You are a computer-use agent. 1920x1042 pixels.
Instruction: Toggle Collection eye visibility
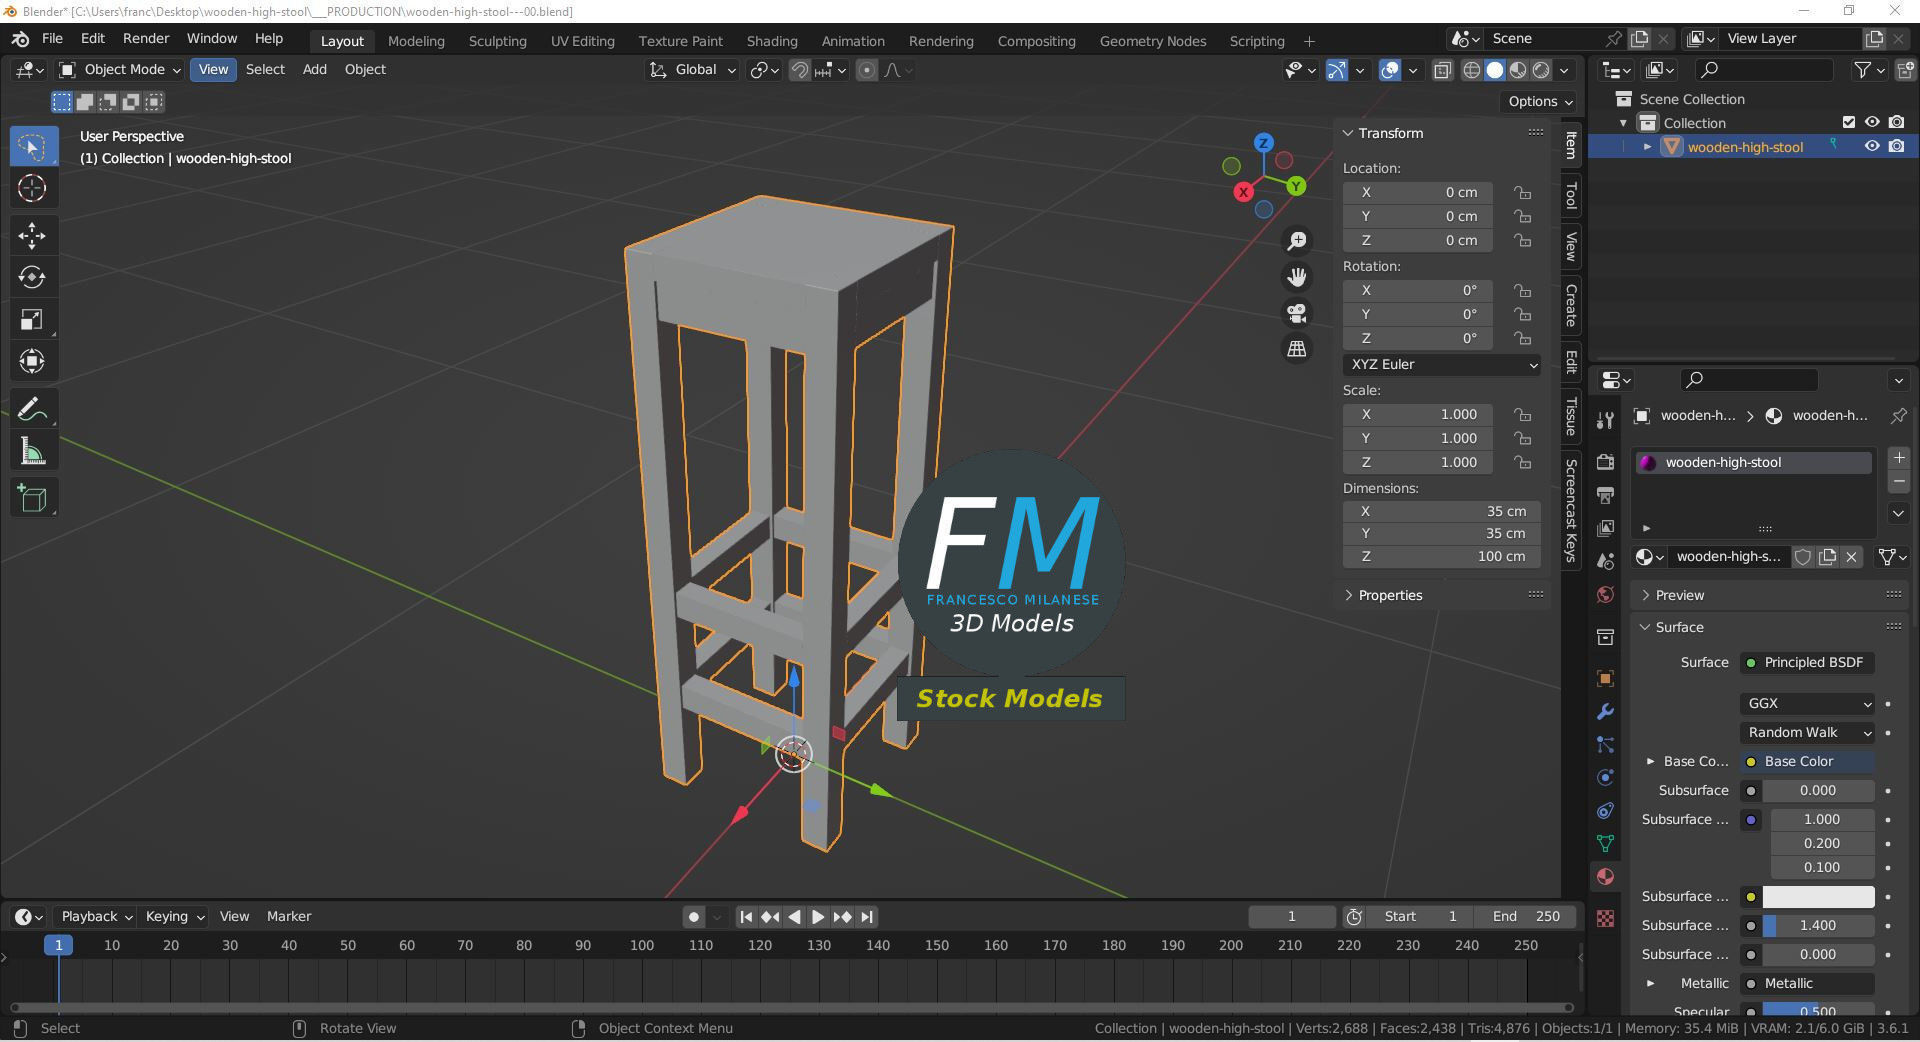click(1872, 122)
